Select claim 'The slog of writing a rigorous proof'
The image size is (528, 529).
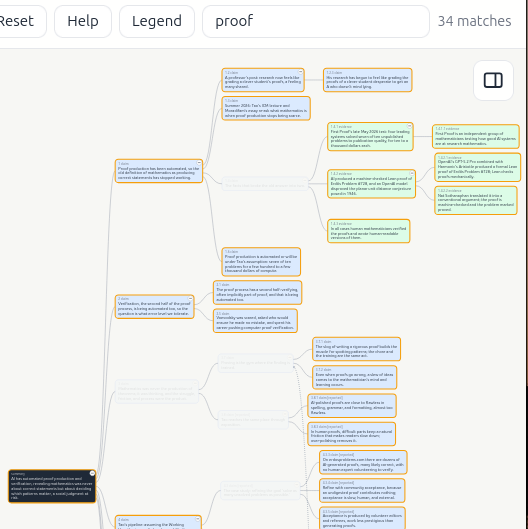(357, 349)
